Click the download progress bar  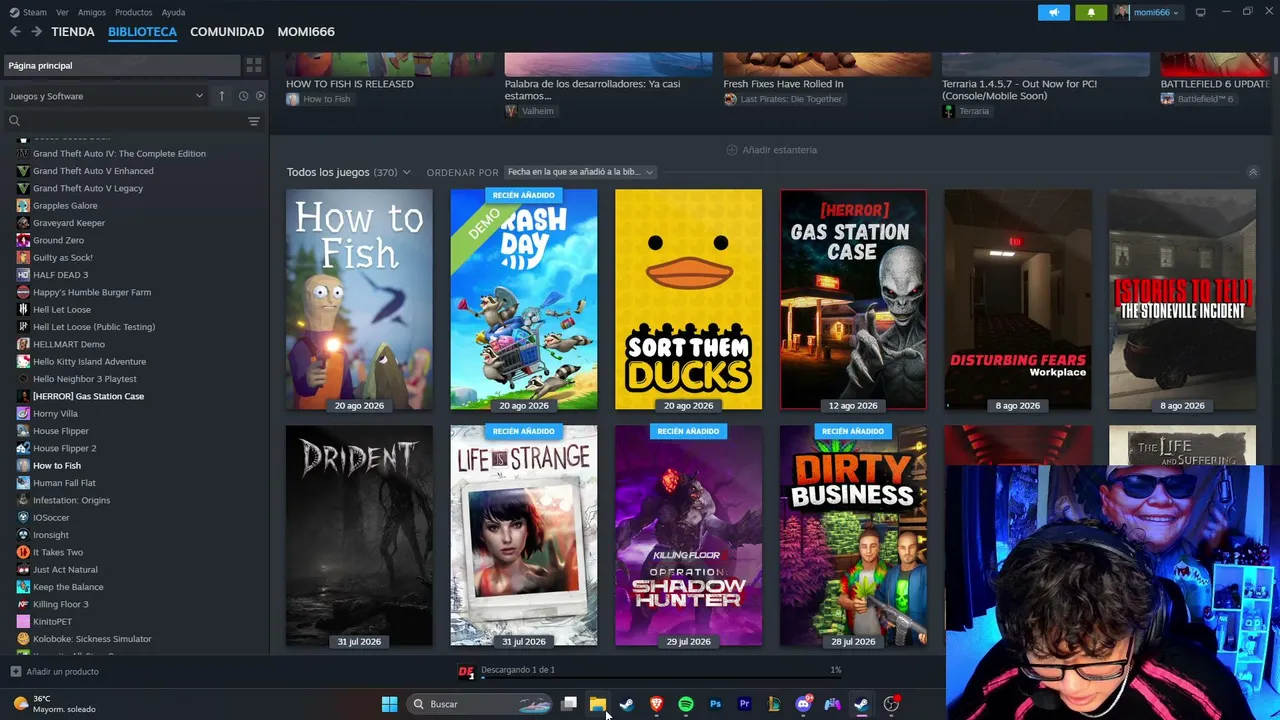point(661,677)
